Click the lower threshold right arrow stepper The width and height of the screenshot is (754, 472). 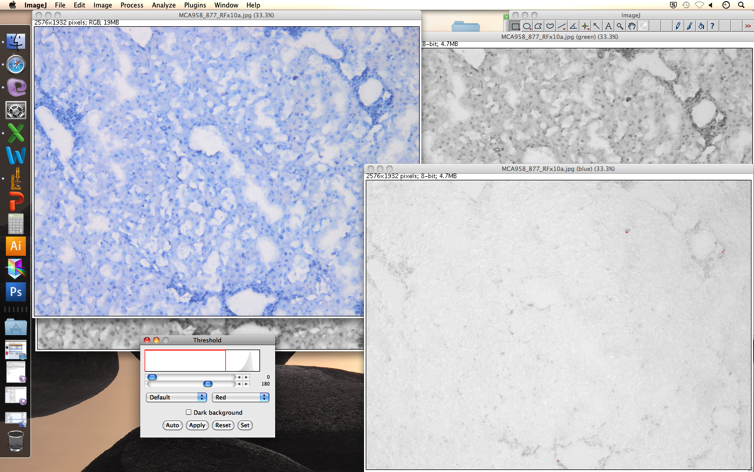pos(246,377)
